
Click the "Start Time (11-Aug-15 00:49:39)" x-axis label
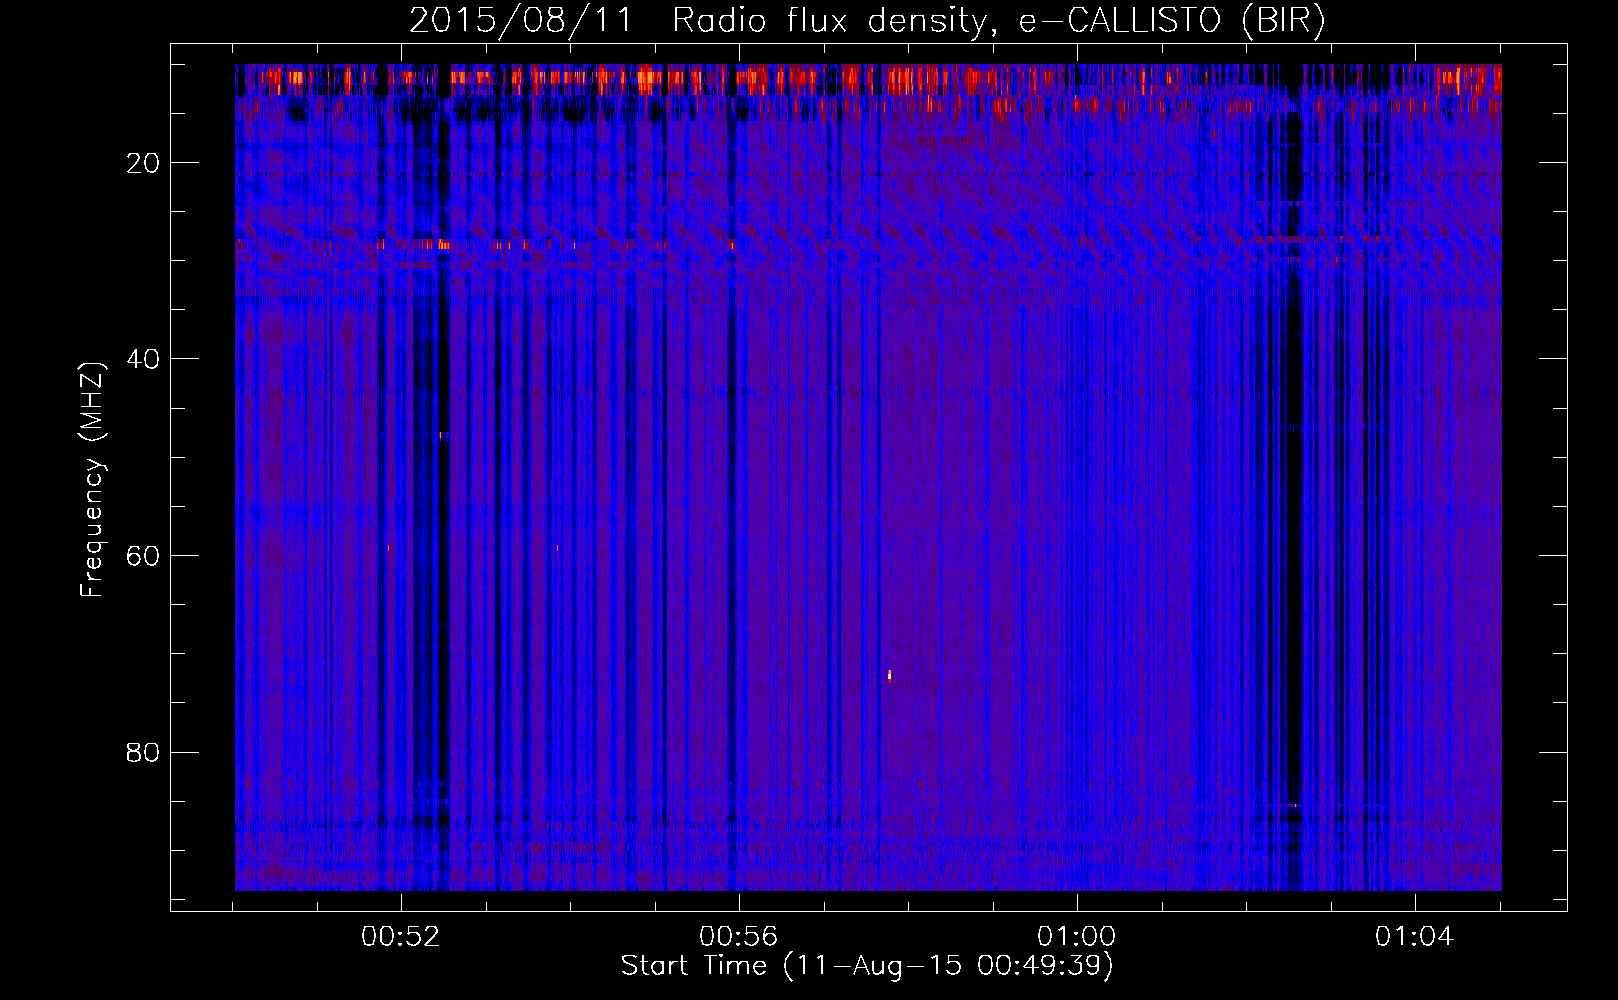pyautogui.click(x=867, y=966)
